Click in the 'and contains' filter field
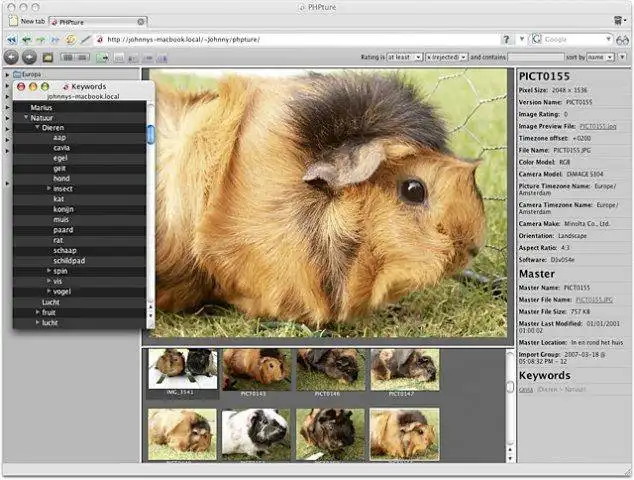Image resolution: width=634 pixels, height=480 pixels. pos(535,57)
